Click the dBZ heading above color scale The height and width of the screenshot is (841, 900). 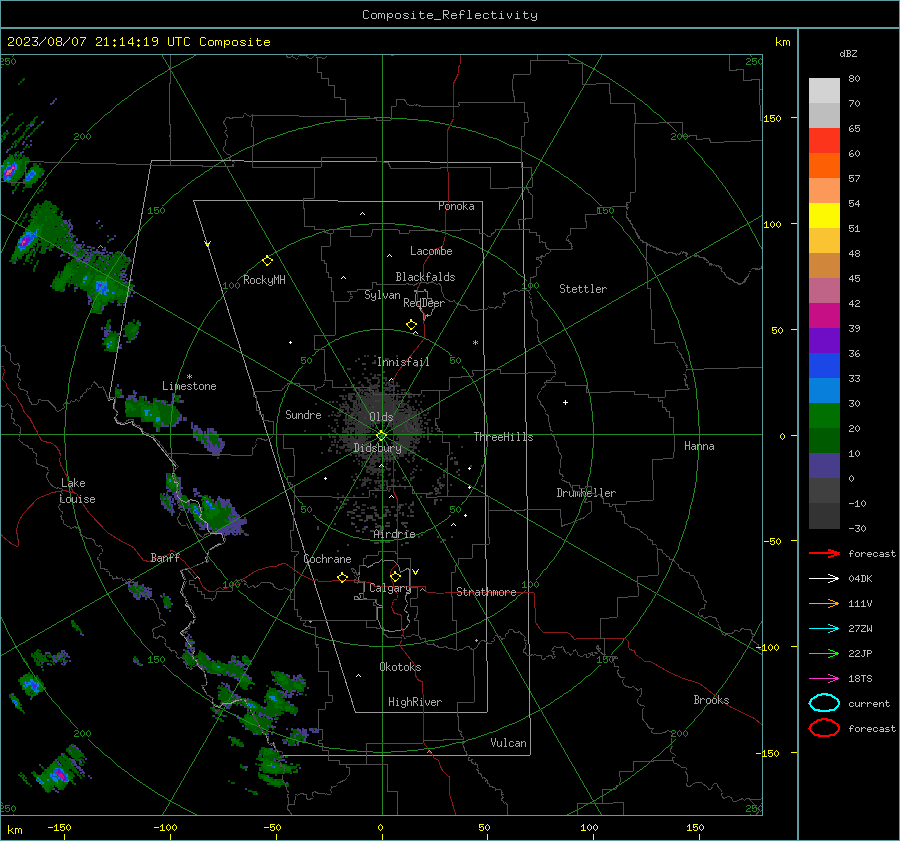pyautogui.click(x=848, y=53)
